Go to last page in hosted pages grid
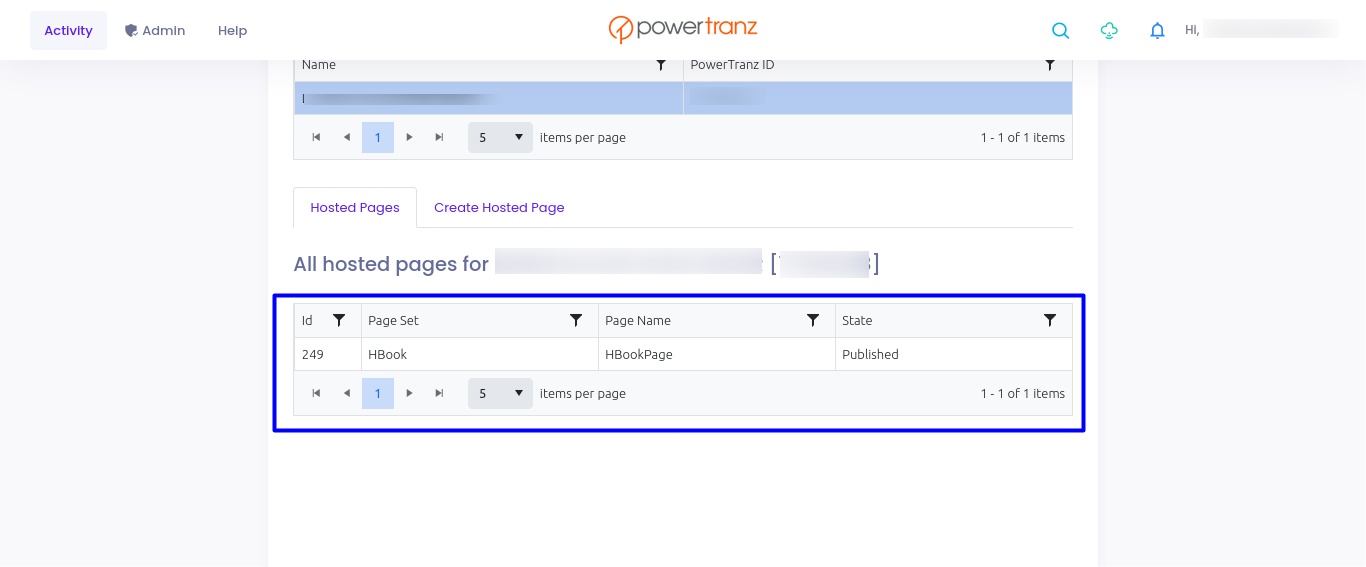 [439, 393]
